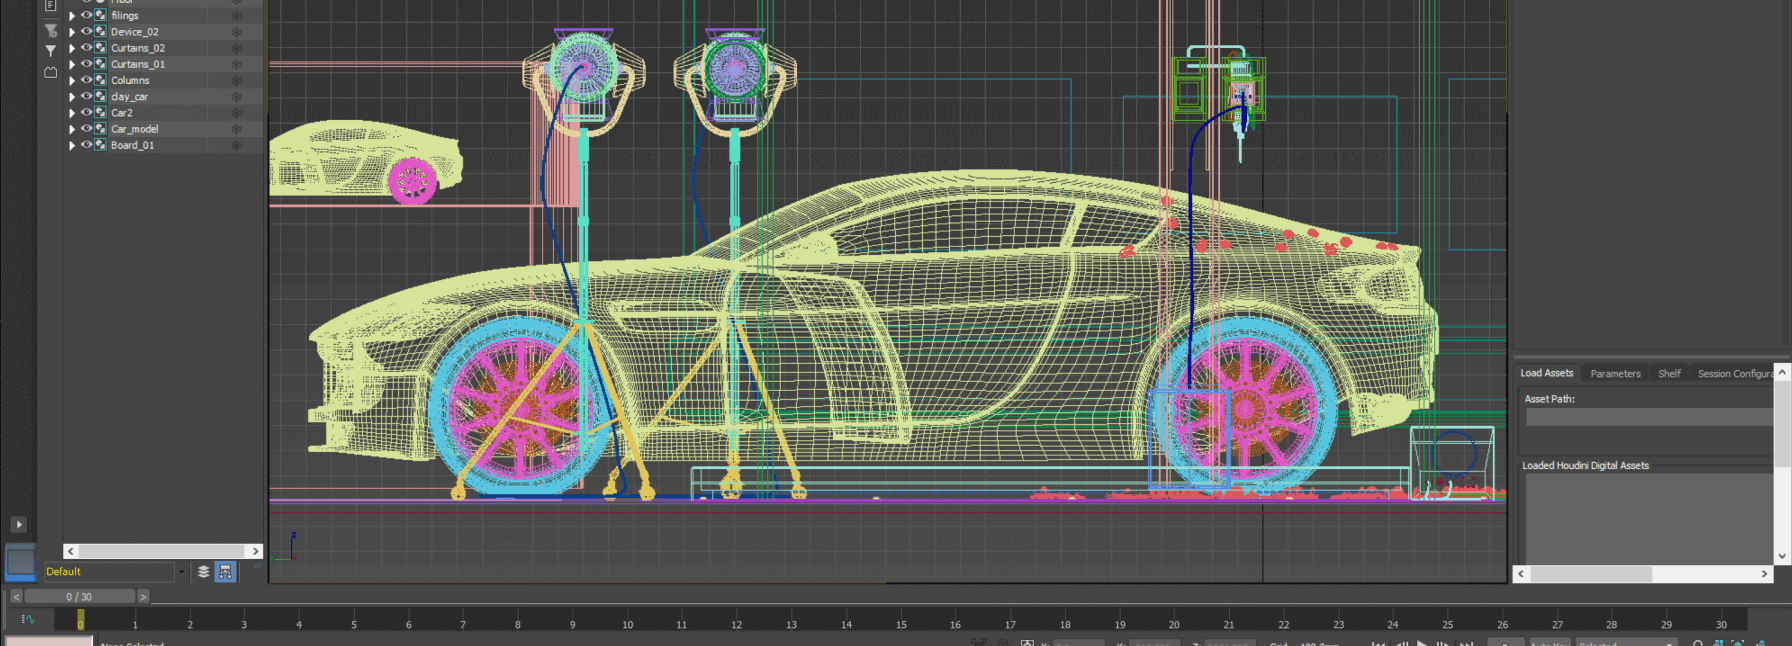
Task: Hide the Curtains_02 layer via eye icon
Action: (x=86, y=48)
